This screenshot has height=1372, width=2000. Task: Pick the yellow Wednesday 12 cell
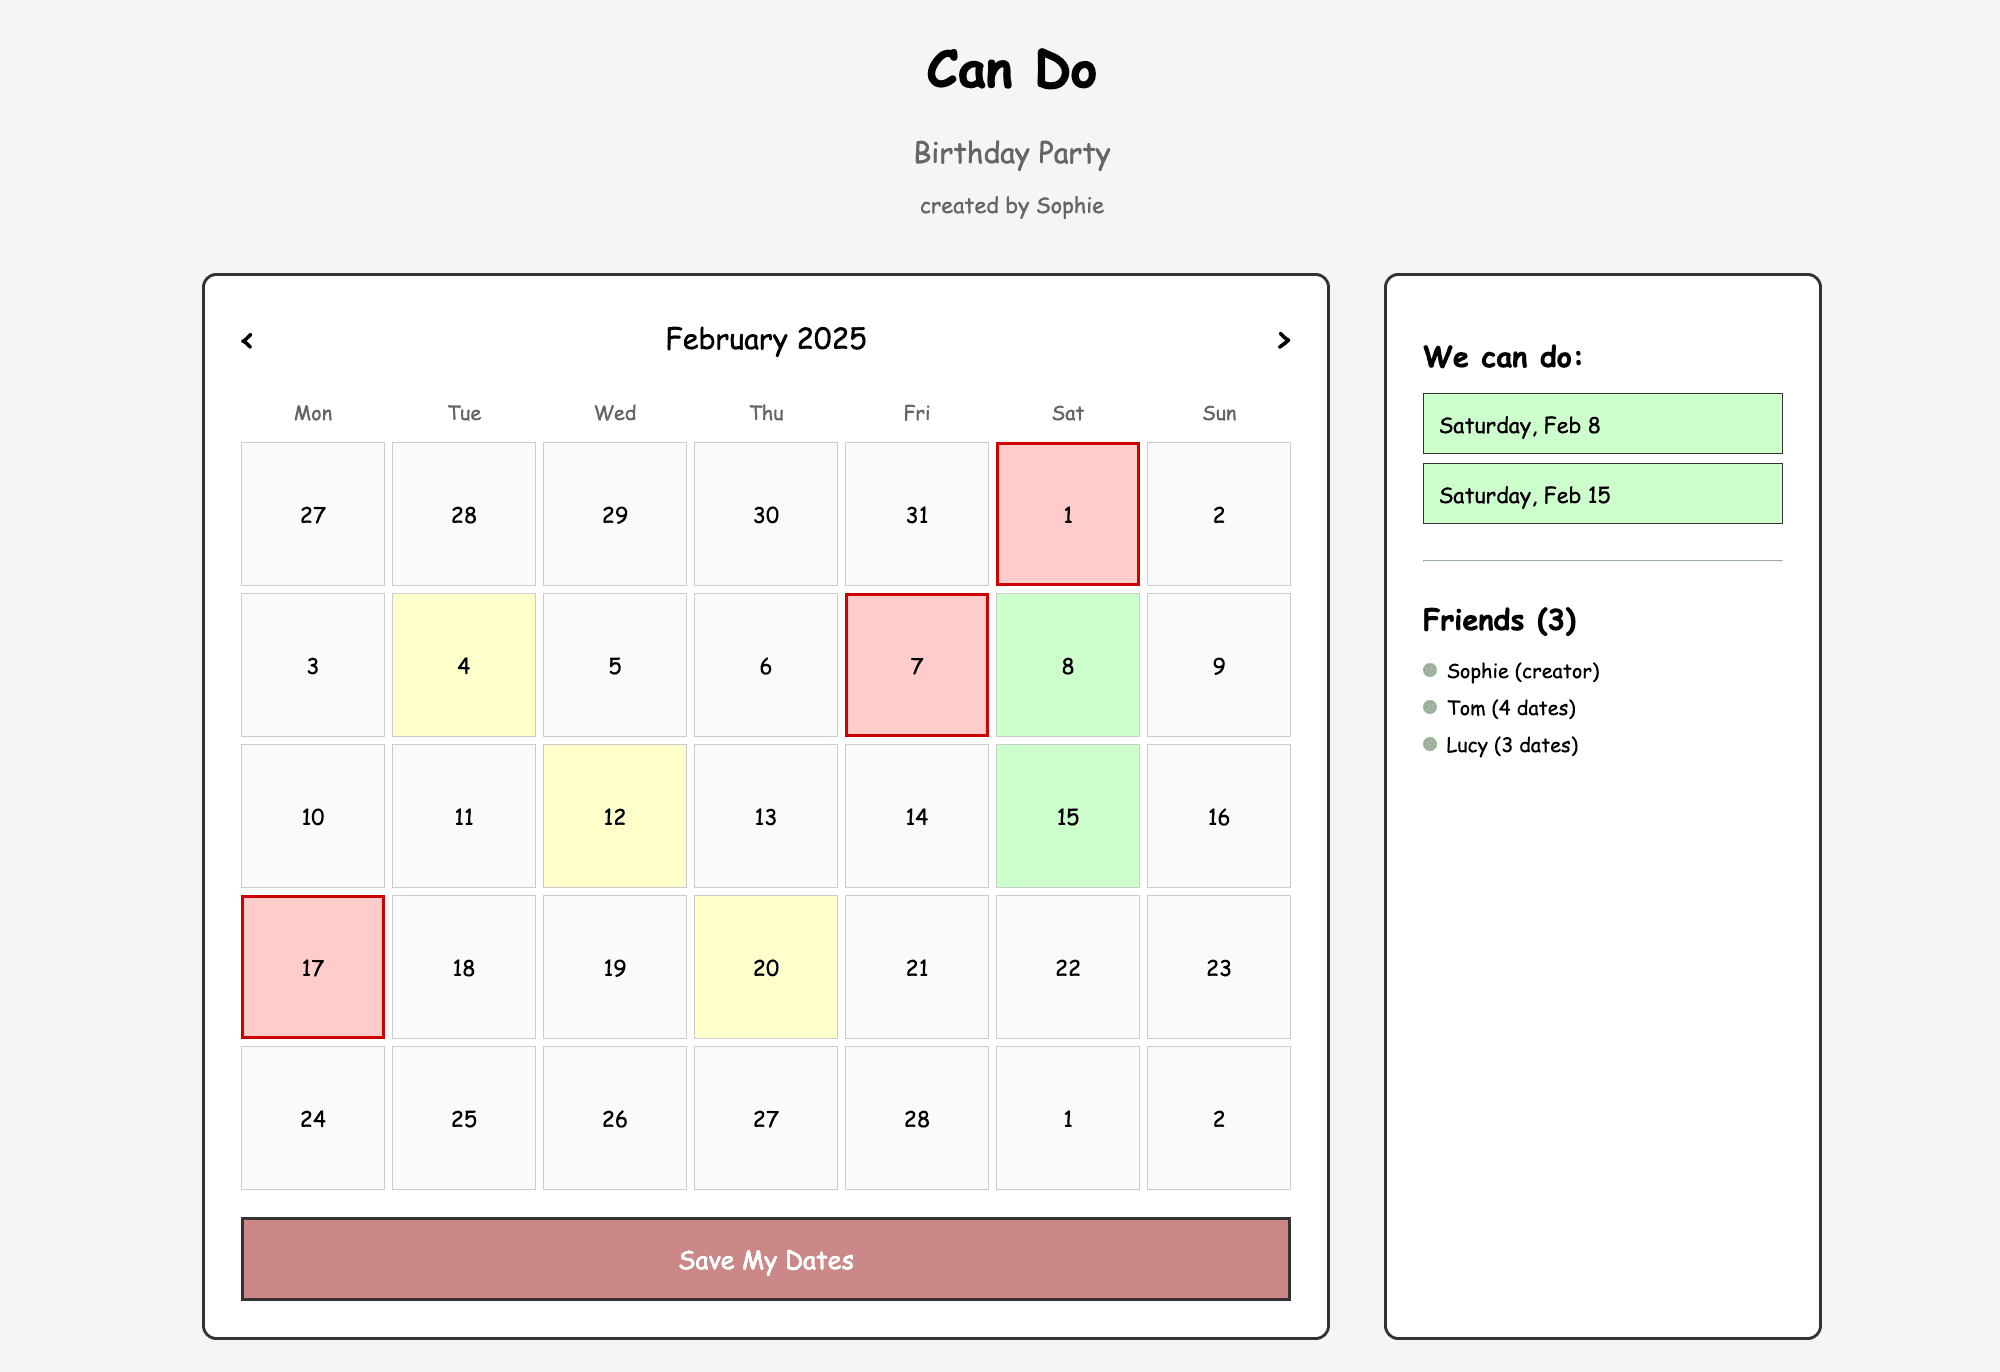[614, 816]
